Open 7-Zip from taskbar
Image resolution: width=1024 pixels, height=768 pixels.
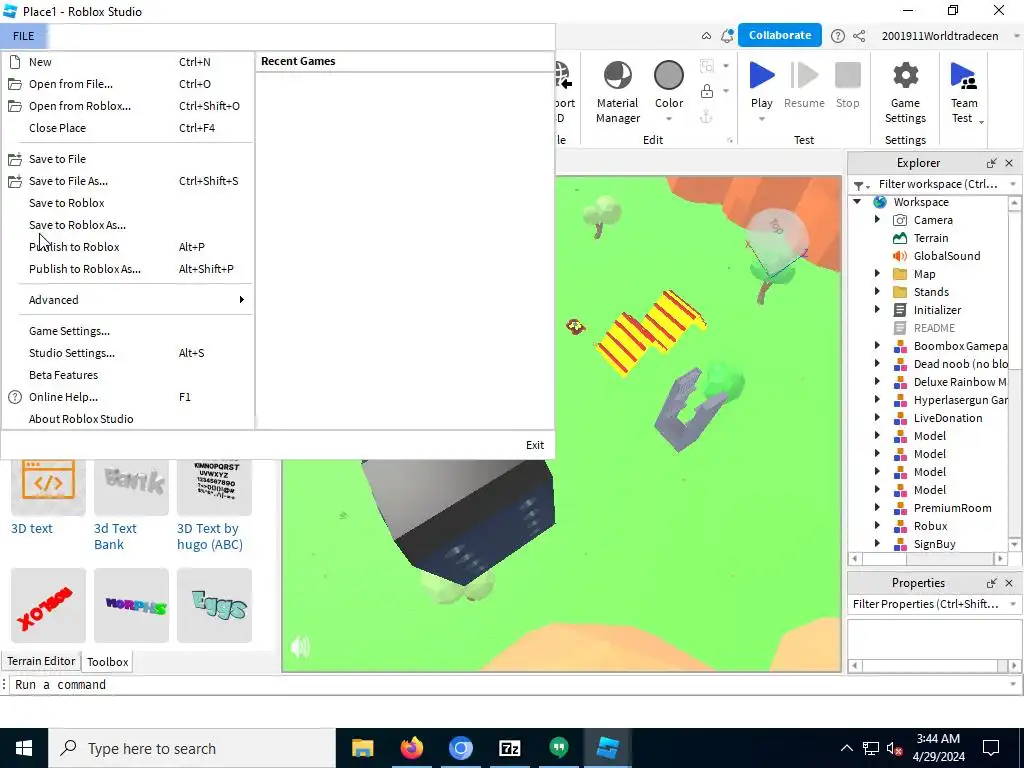click(509, 748)
